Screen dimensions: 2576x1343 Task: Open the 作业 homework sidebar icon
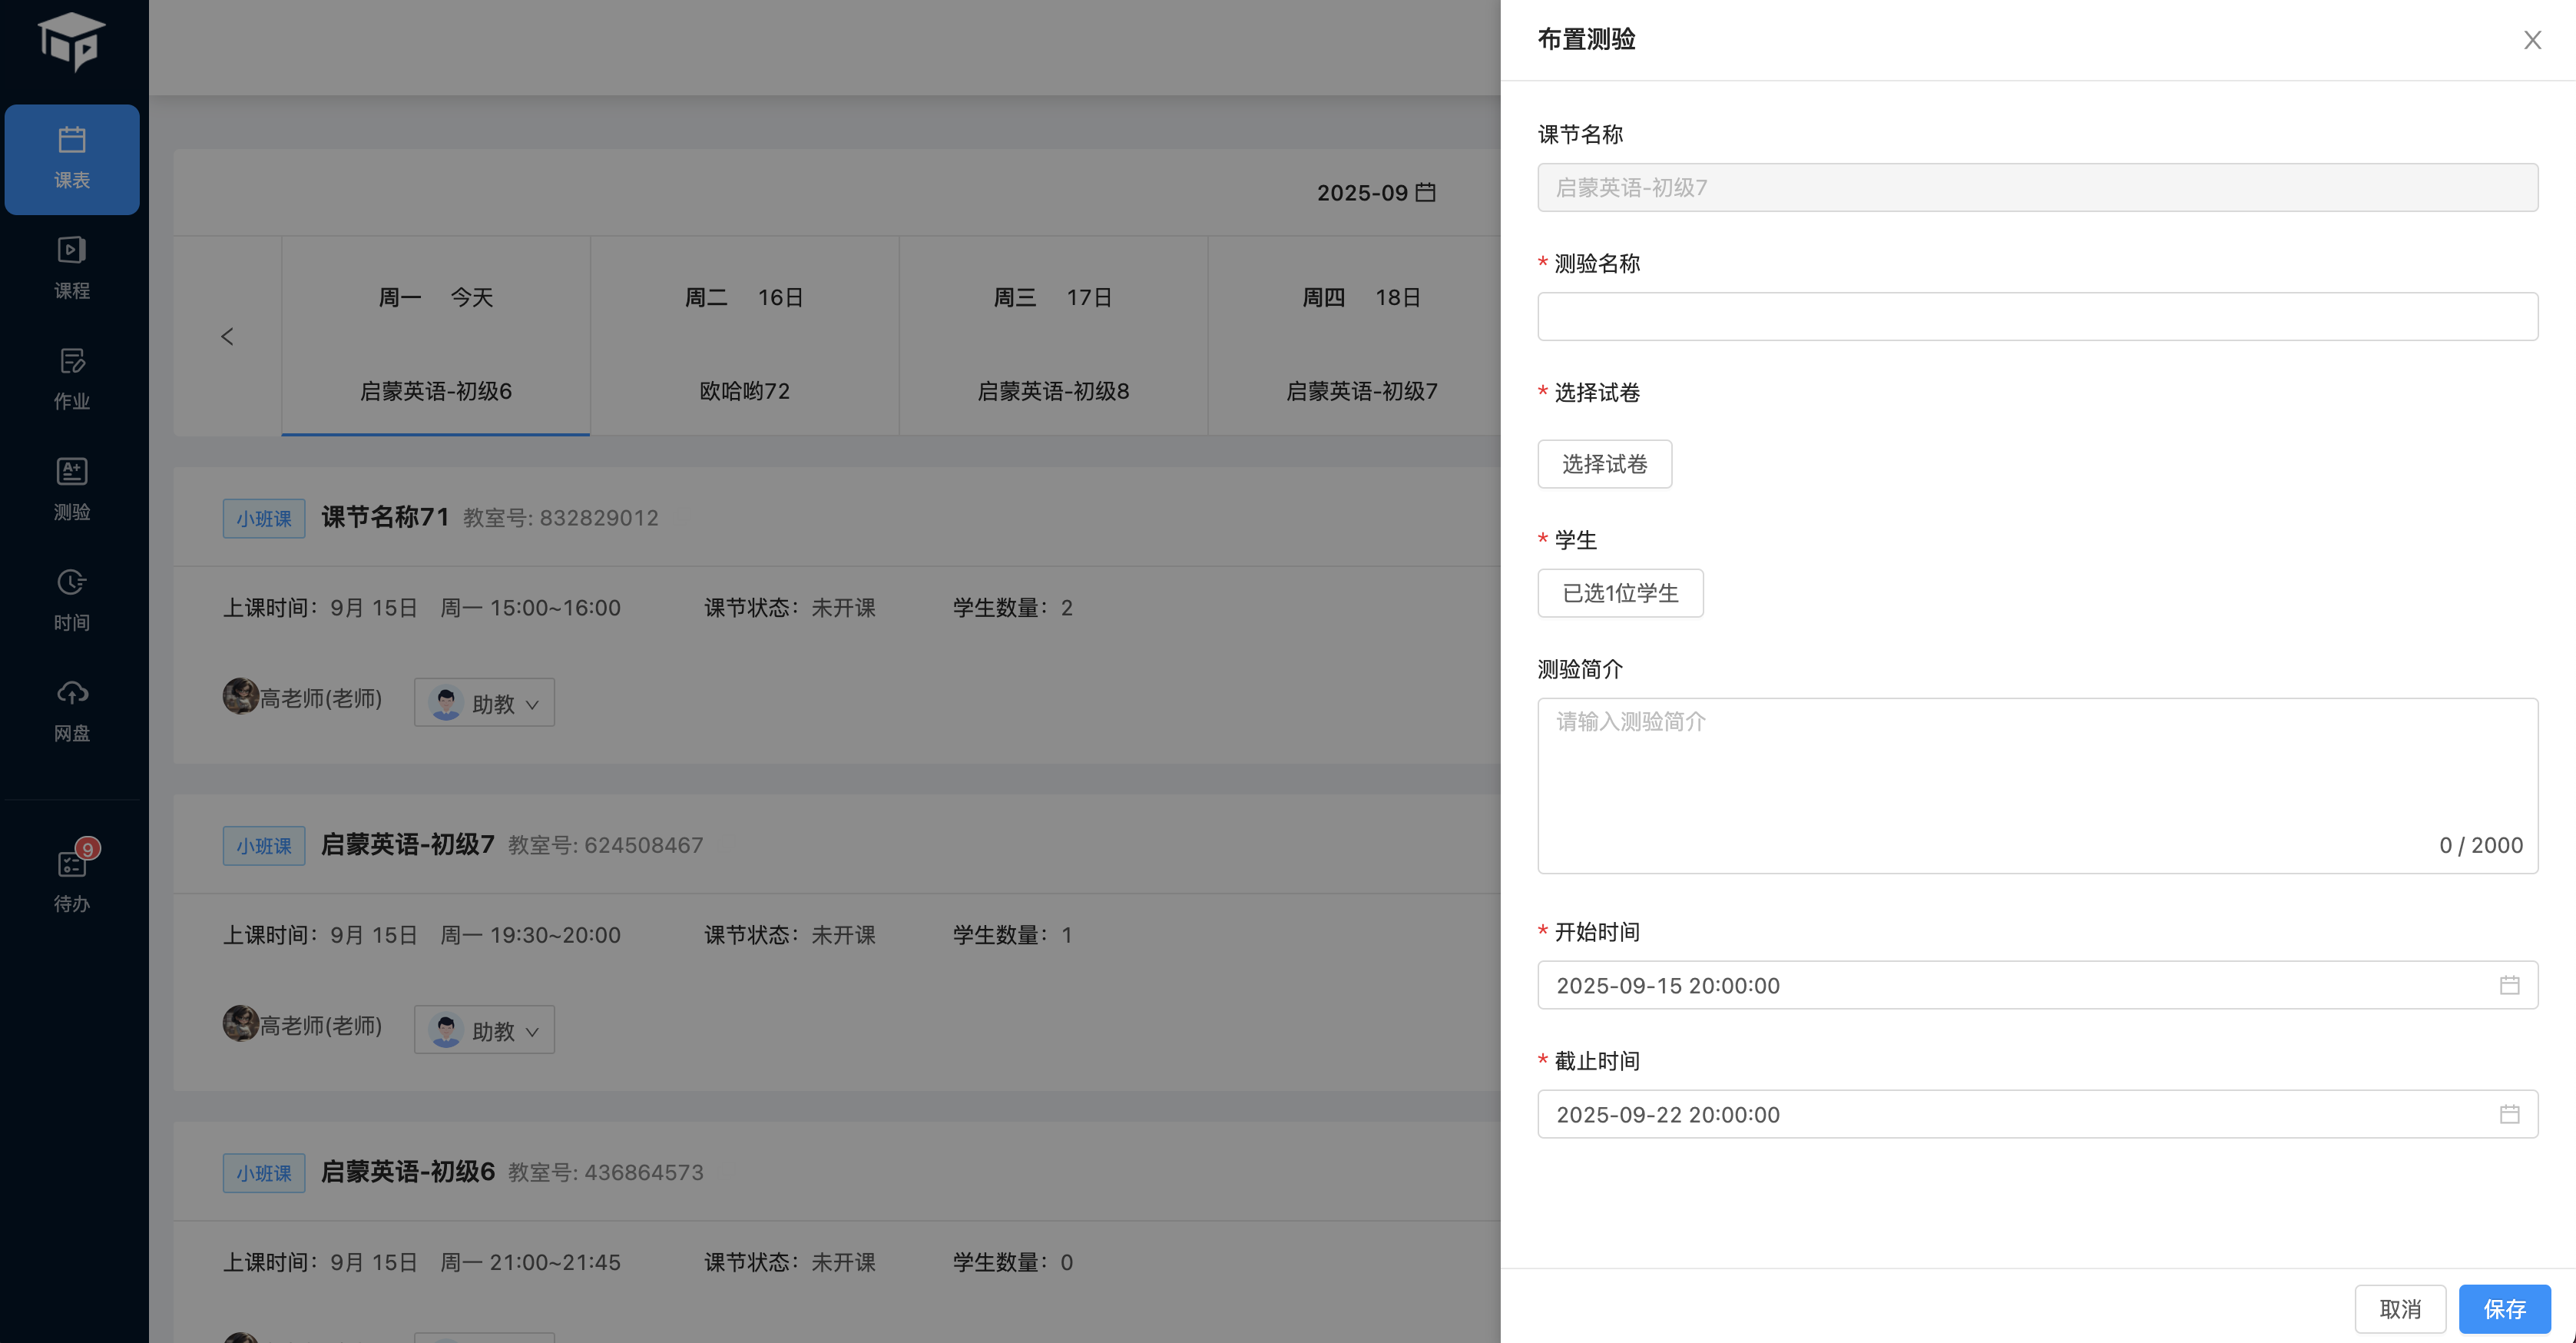tap(71, 379)
